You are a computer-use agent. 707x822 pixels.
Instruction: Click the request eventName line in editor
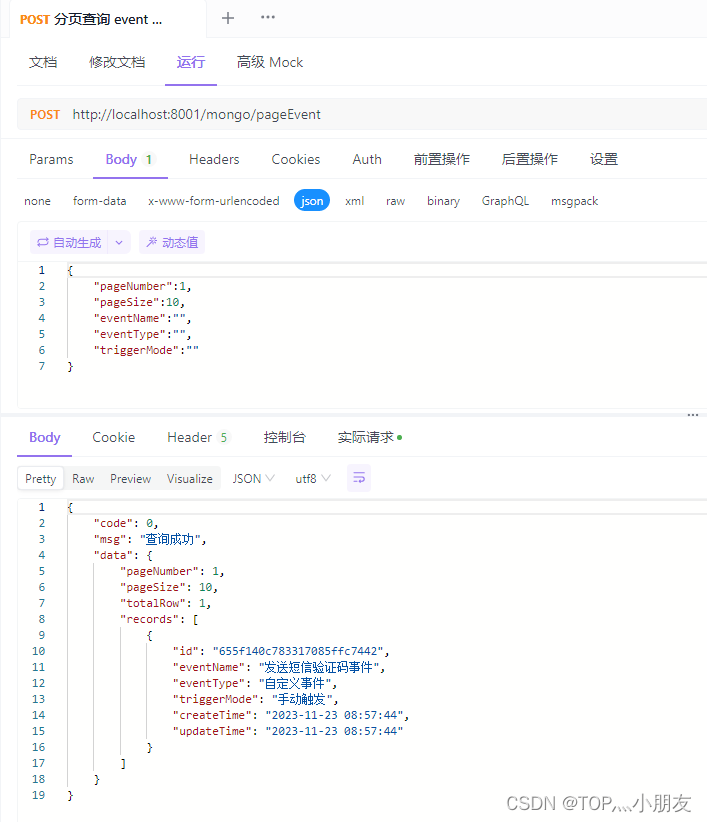143,318
